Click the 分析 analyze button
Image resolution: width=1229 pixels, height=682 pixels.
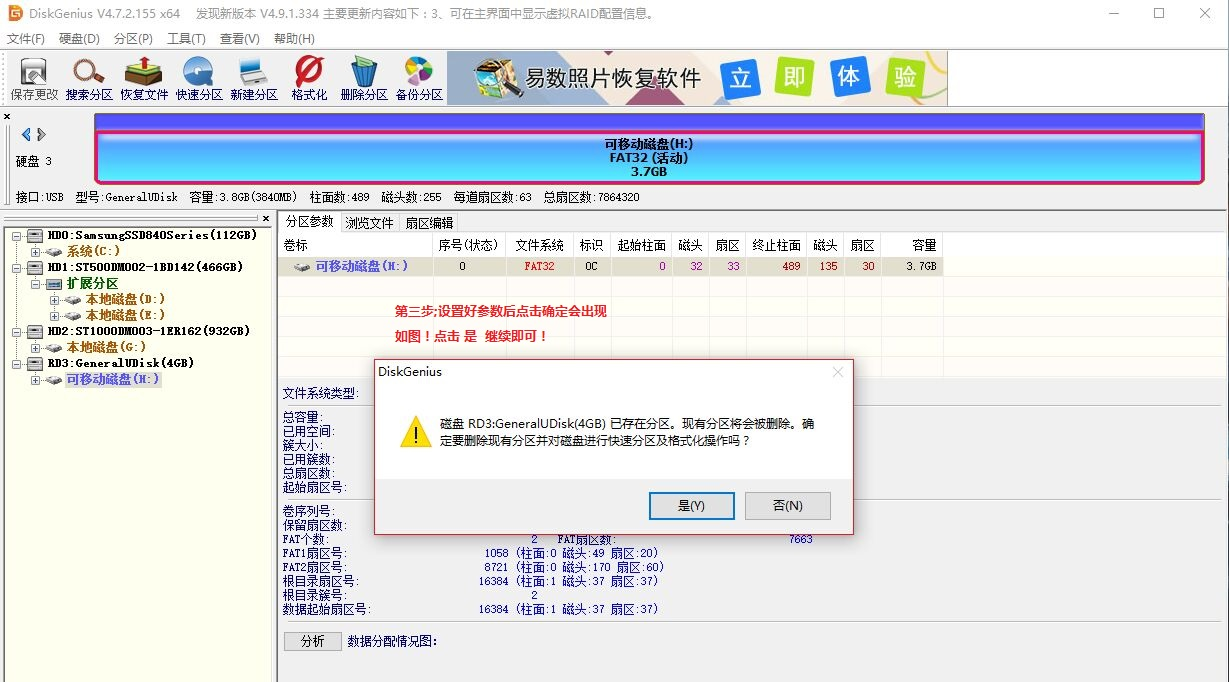point(313,642)
